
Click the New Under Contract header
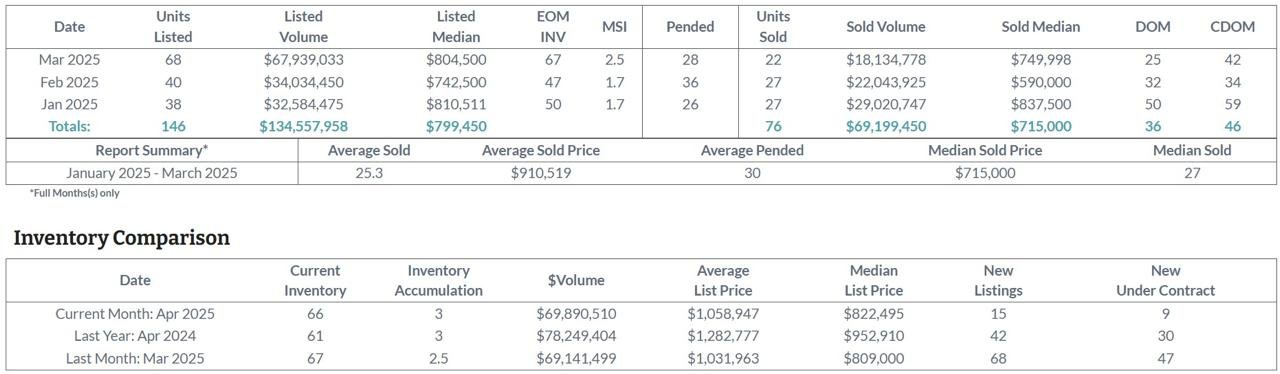pyautogui.click(x=1165, y=281)
